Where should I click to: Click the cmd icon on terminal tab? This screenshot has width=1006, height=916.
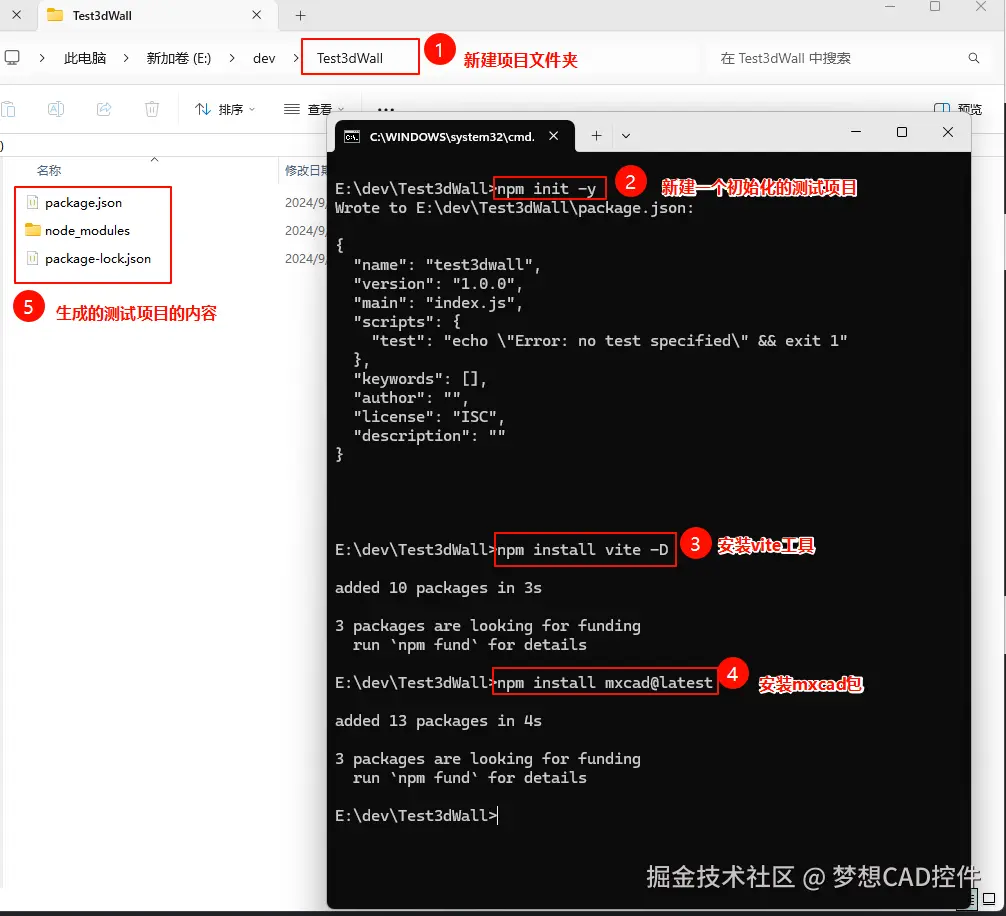point(352,137)
